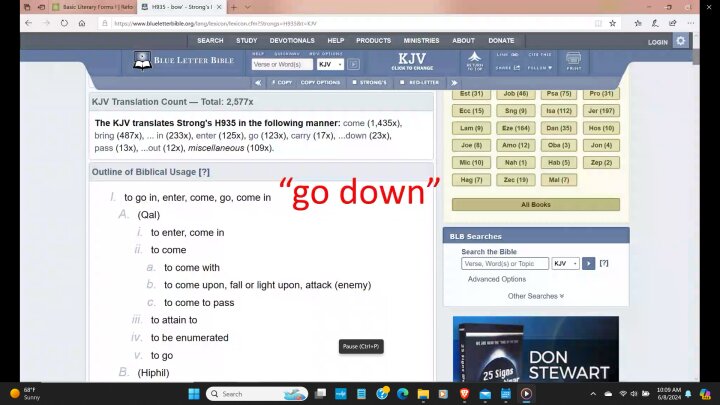Image resolution: width=720 pixels, height=405 pixels.
Task: Click the [?] beside Outline of Biblical Usage
Action: click(204, 172)
